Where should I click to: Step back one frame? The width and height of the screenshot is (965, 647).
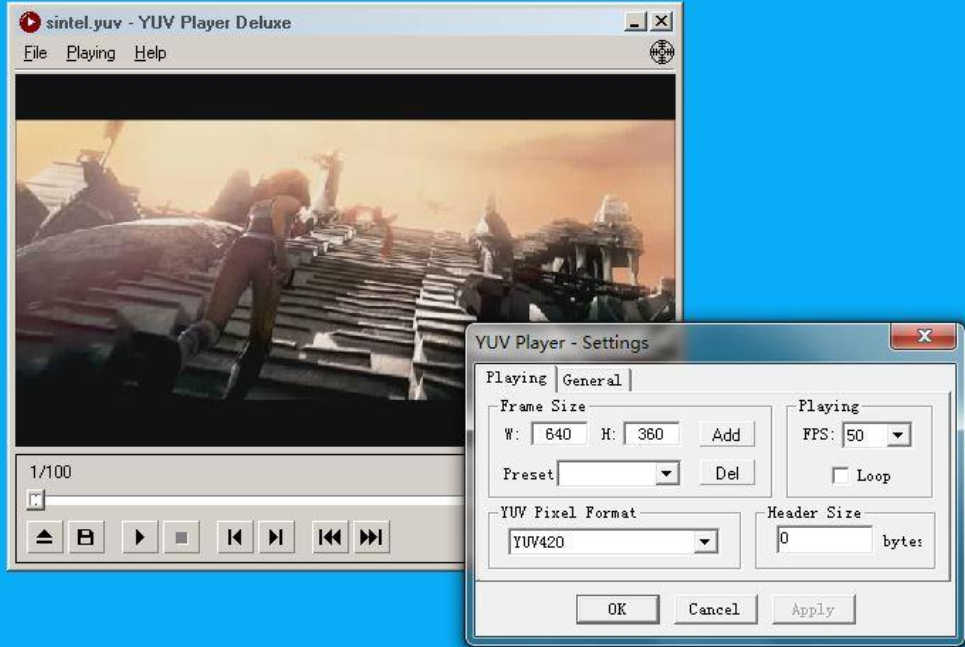235,537
